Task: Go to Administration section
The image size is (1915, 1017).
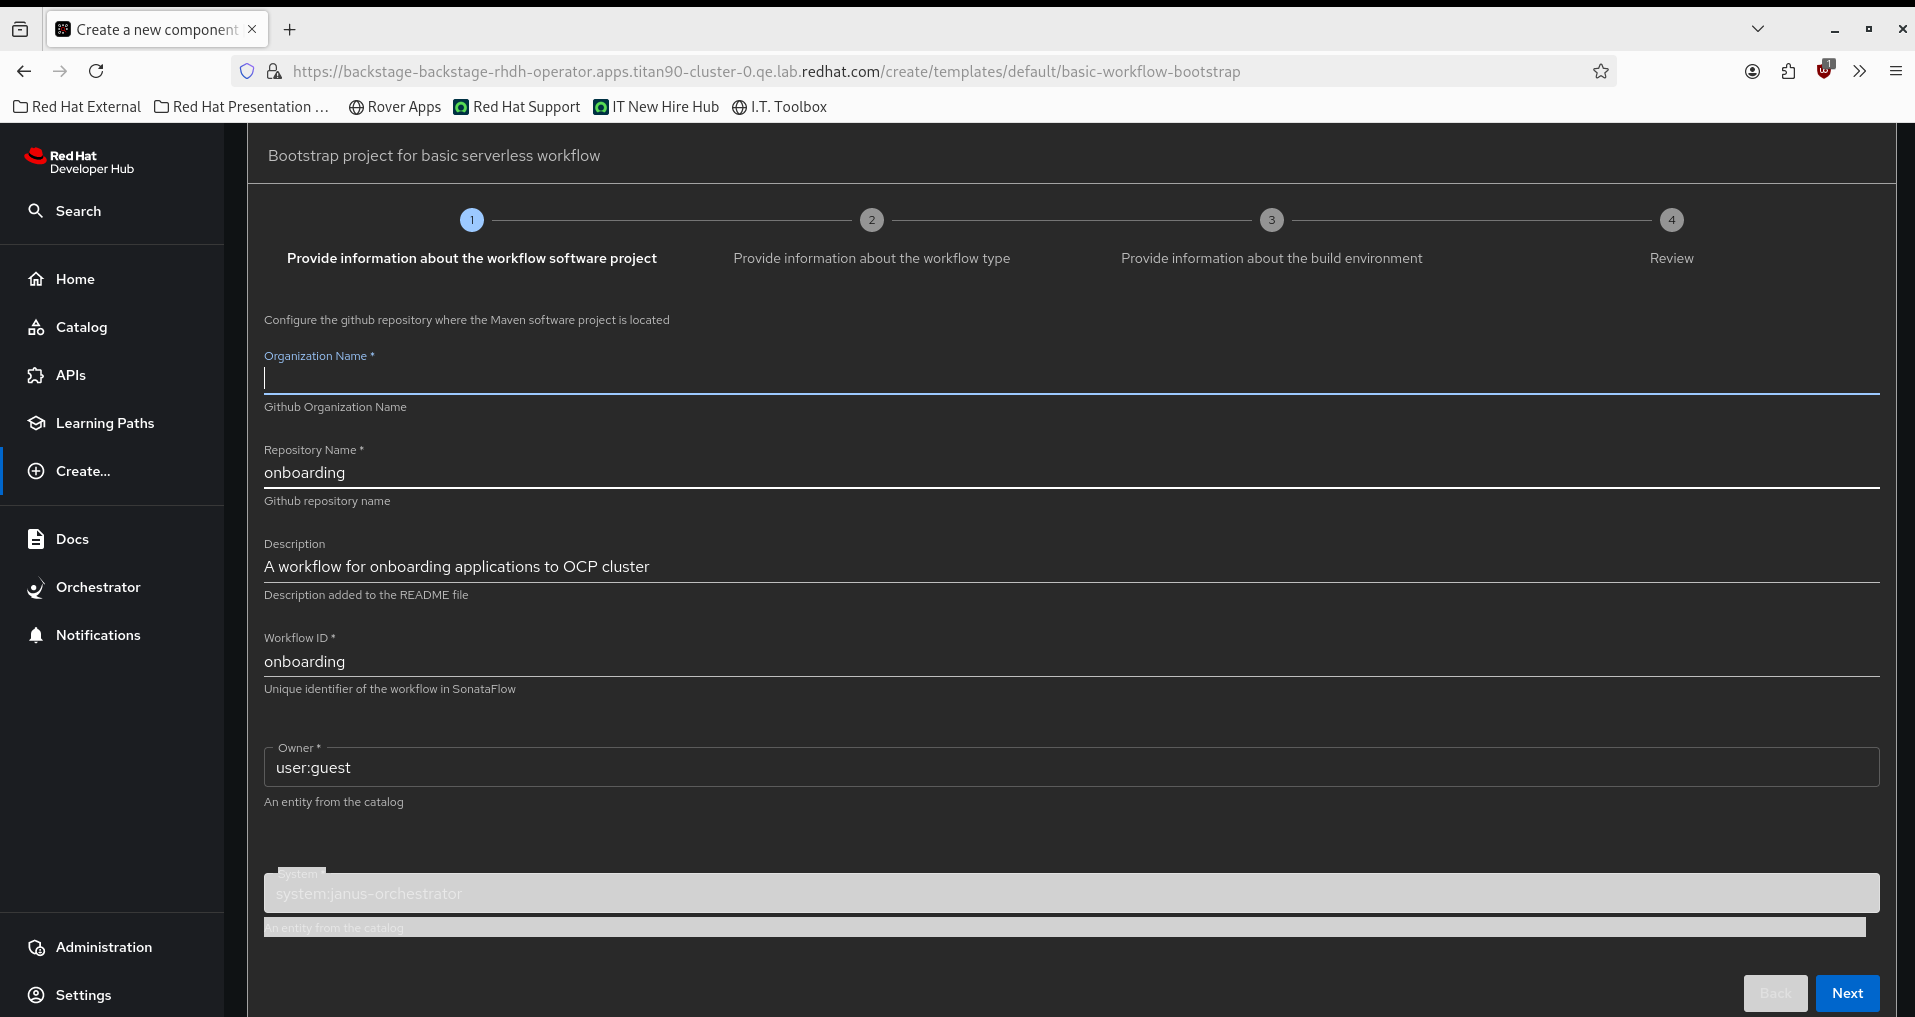Action: click(x=104, y=947)
